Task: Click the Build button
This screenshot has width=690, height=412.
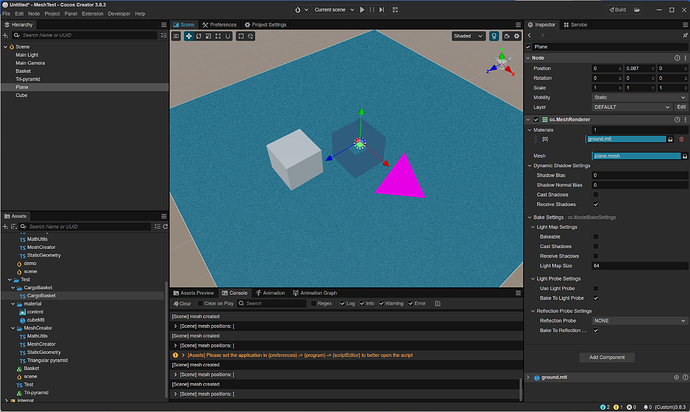Action: pos(617,10)
